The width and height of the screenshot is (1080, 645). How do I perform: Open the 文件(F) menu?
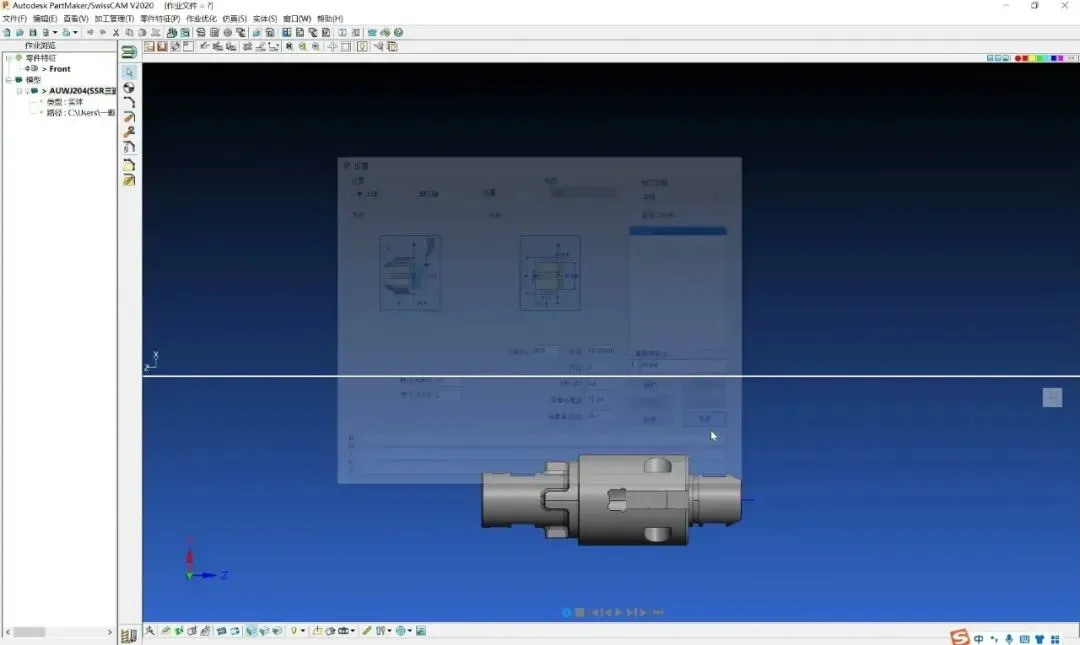[x=14, y=19]
